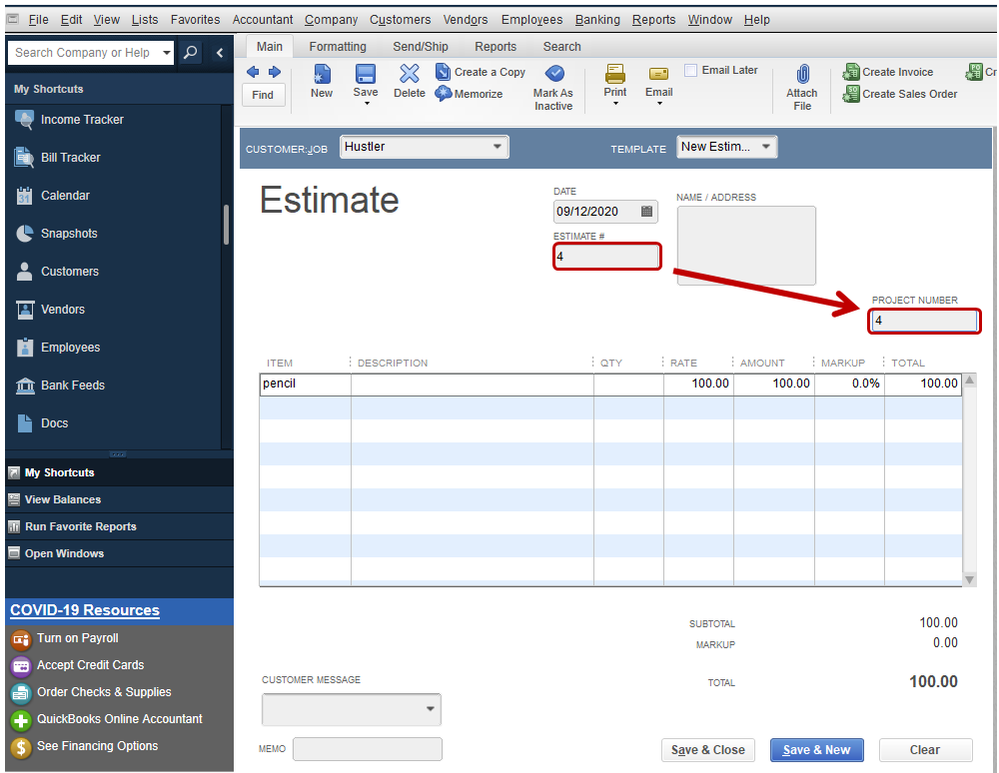Open the date calendar picker
This screenshot has width=999, height=773.
click(646, 212)
